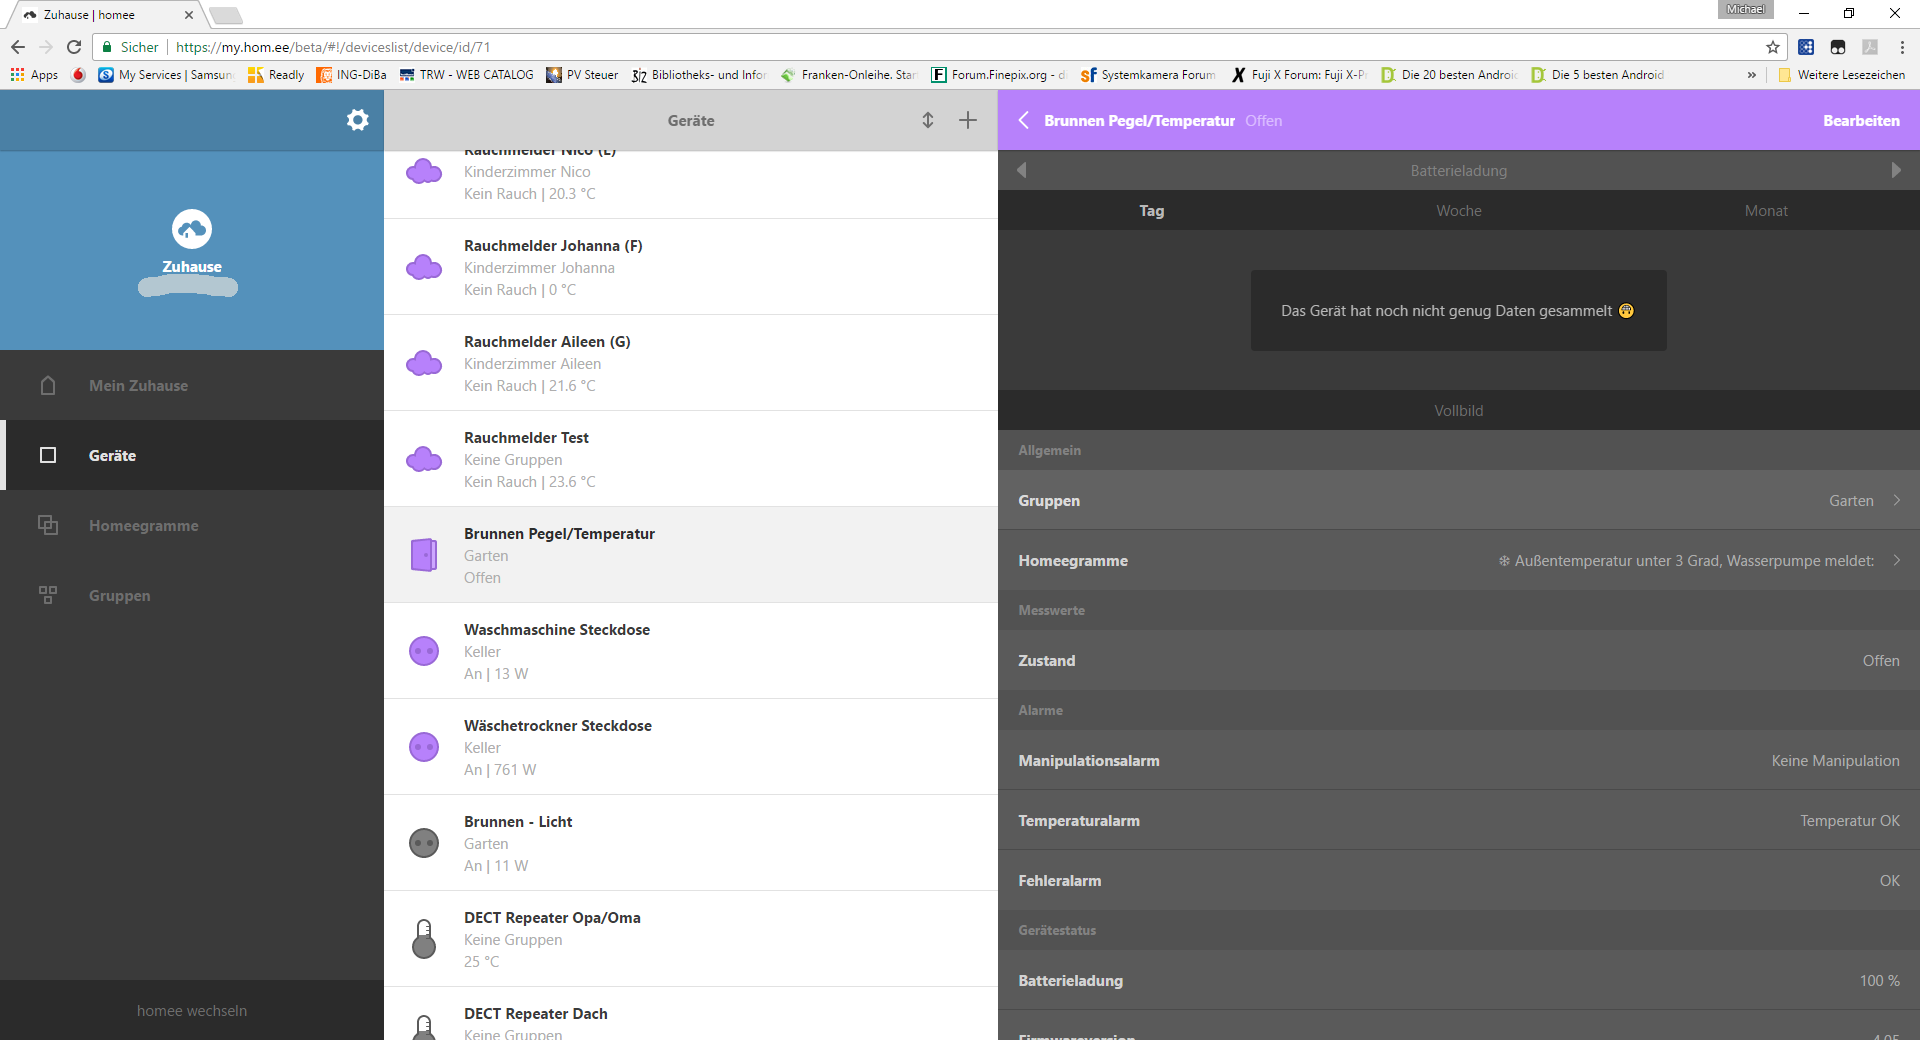1920x1040 pixels.
Task: Click the Gruppen icon in sidebar
Action: tap(48, 595)
